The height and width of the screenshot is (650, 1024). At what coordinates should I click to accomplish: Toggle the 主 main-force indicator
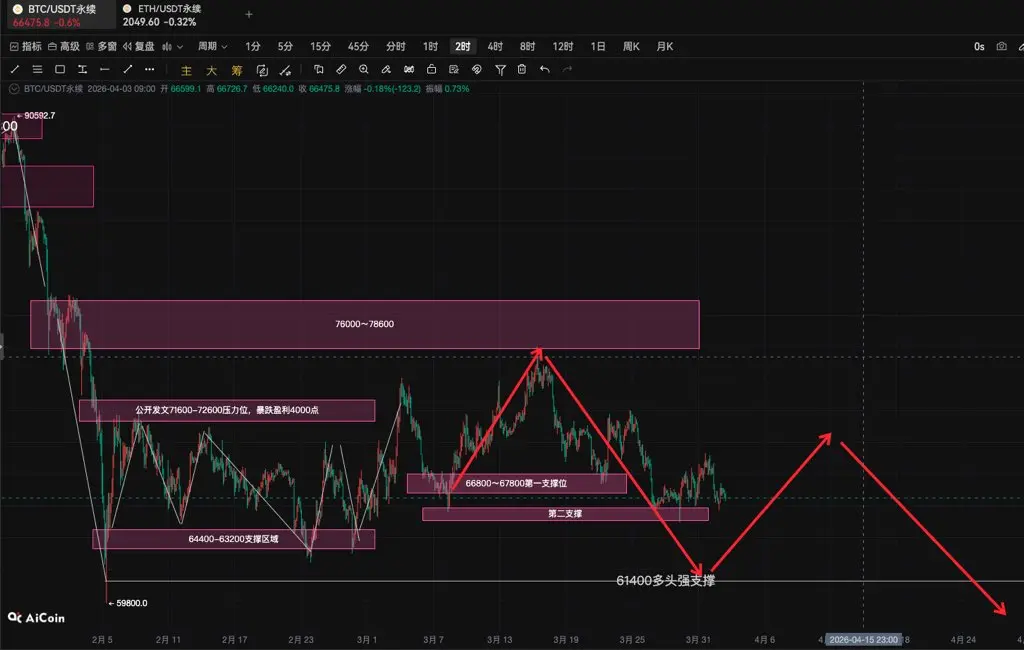pyautogui.click(x=186, y=70)
